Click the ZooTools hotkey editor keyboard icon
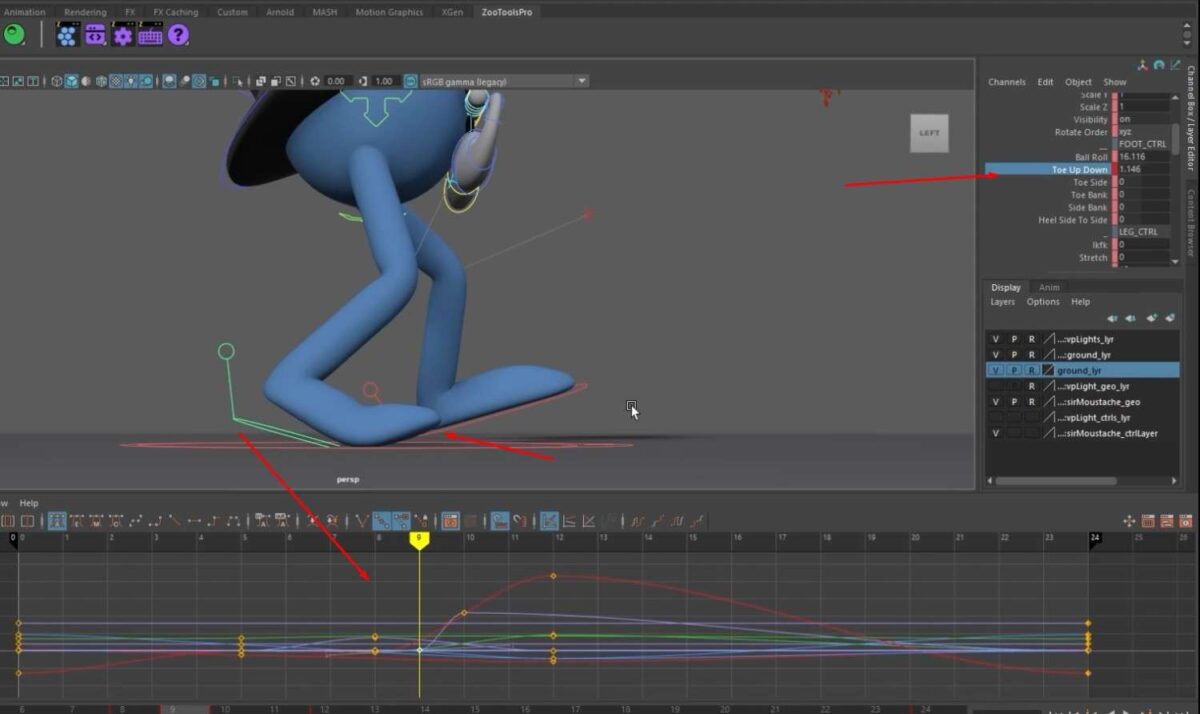This screenshot has width=1200, height=714. click(149, 35)
